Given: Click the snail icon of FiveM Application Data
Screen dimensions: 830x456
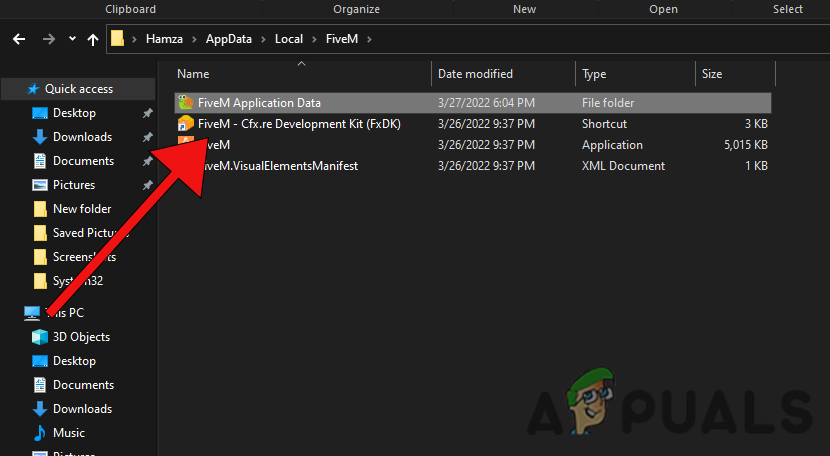Looking at the screenshot, I should tap(185, 102).
